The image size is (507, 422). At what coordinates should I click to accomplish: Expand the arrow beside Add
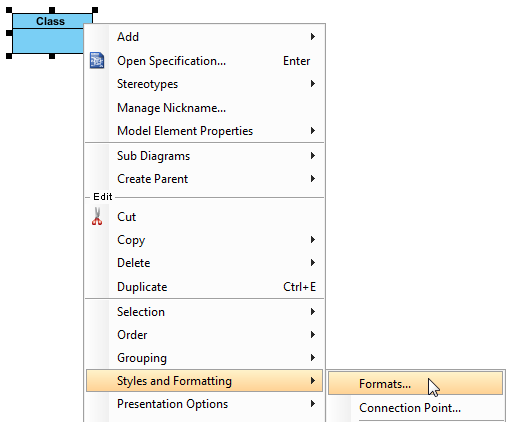tap(313, 36)
